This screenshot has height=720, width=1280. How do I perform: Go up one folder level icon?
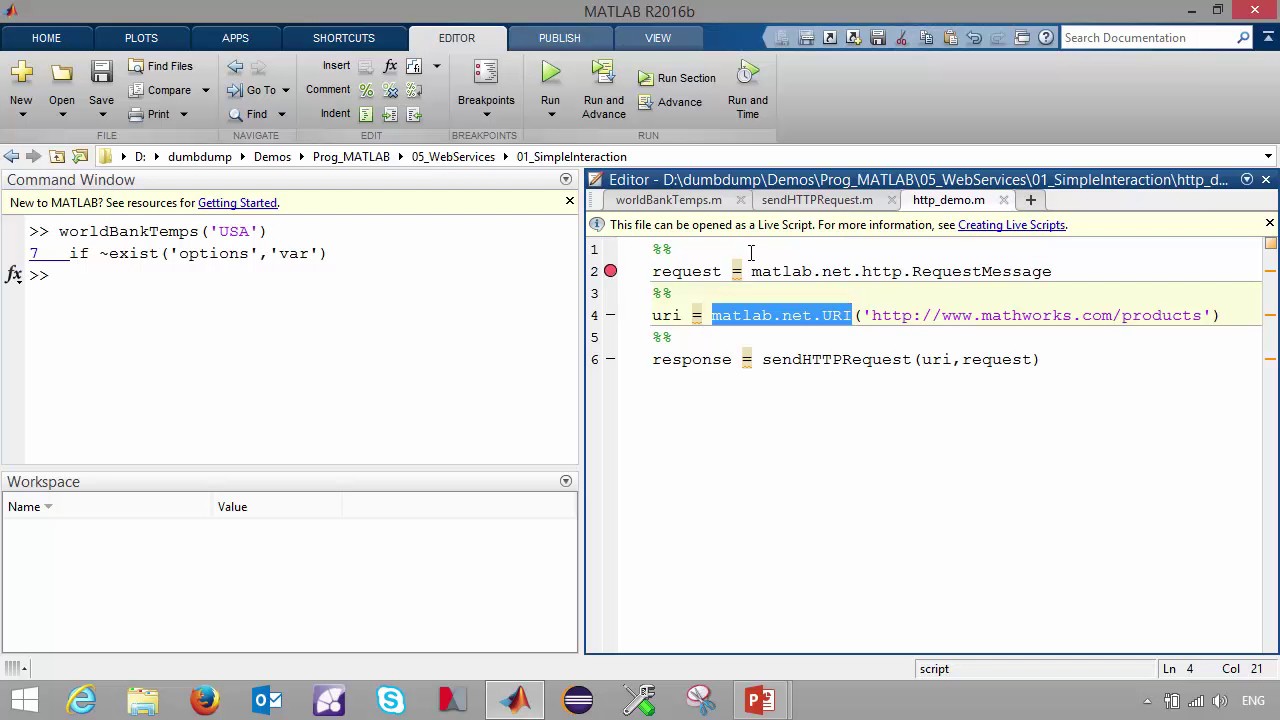(x=57, y=157)
